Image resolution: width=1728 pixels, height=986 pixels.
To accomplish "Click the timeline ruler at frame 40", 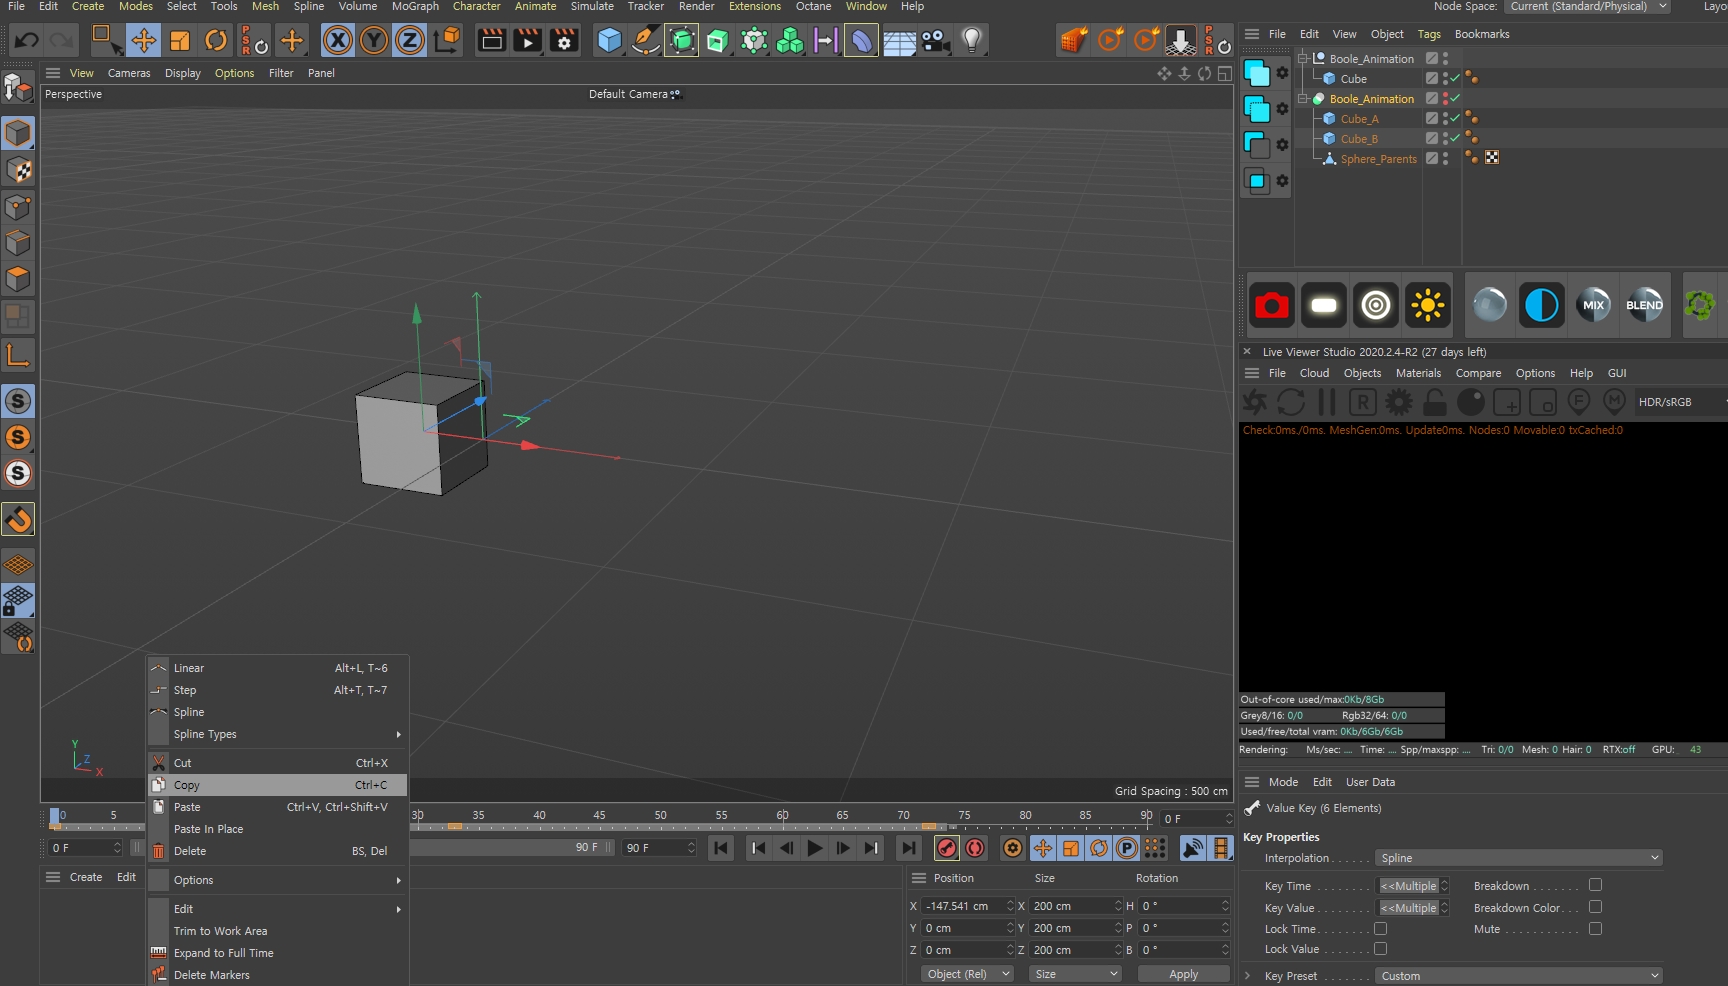I will tap(539, 817).
